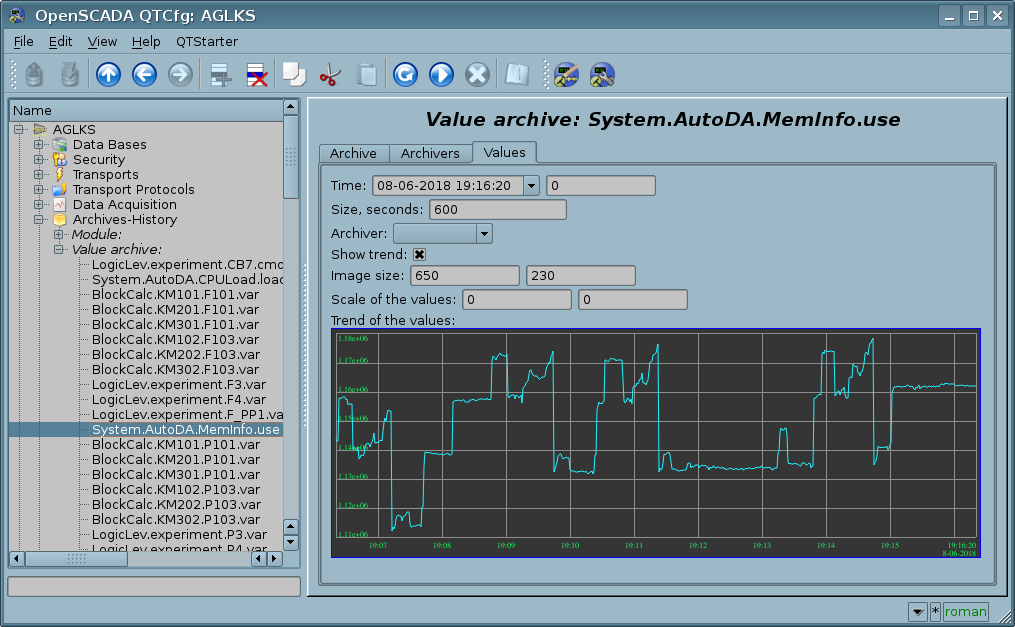This screenshot has width=1015, height=627.
Task: Click the Size, seconds input field
Action: (497, 210)
